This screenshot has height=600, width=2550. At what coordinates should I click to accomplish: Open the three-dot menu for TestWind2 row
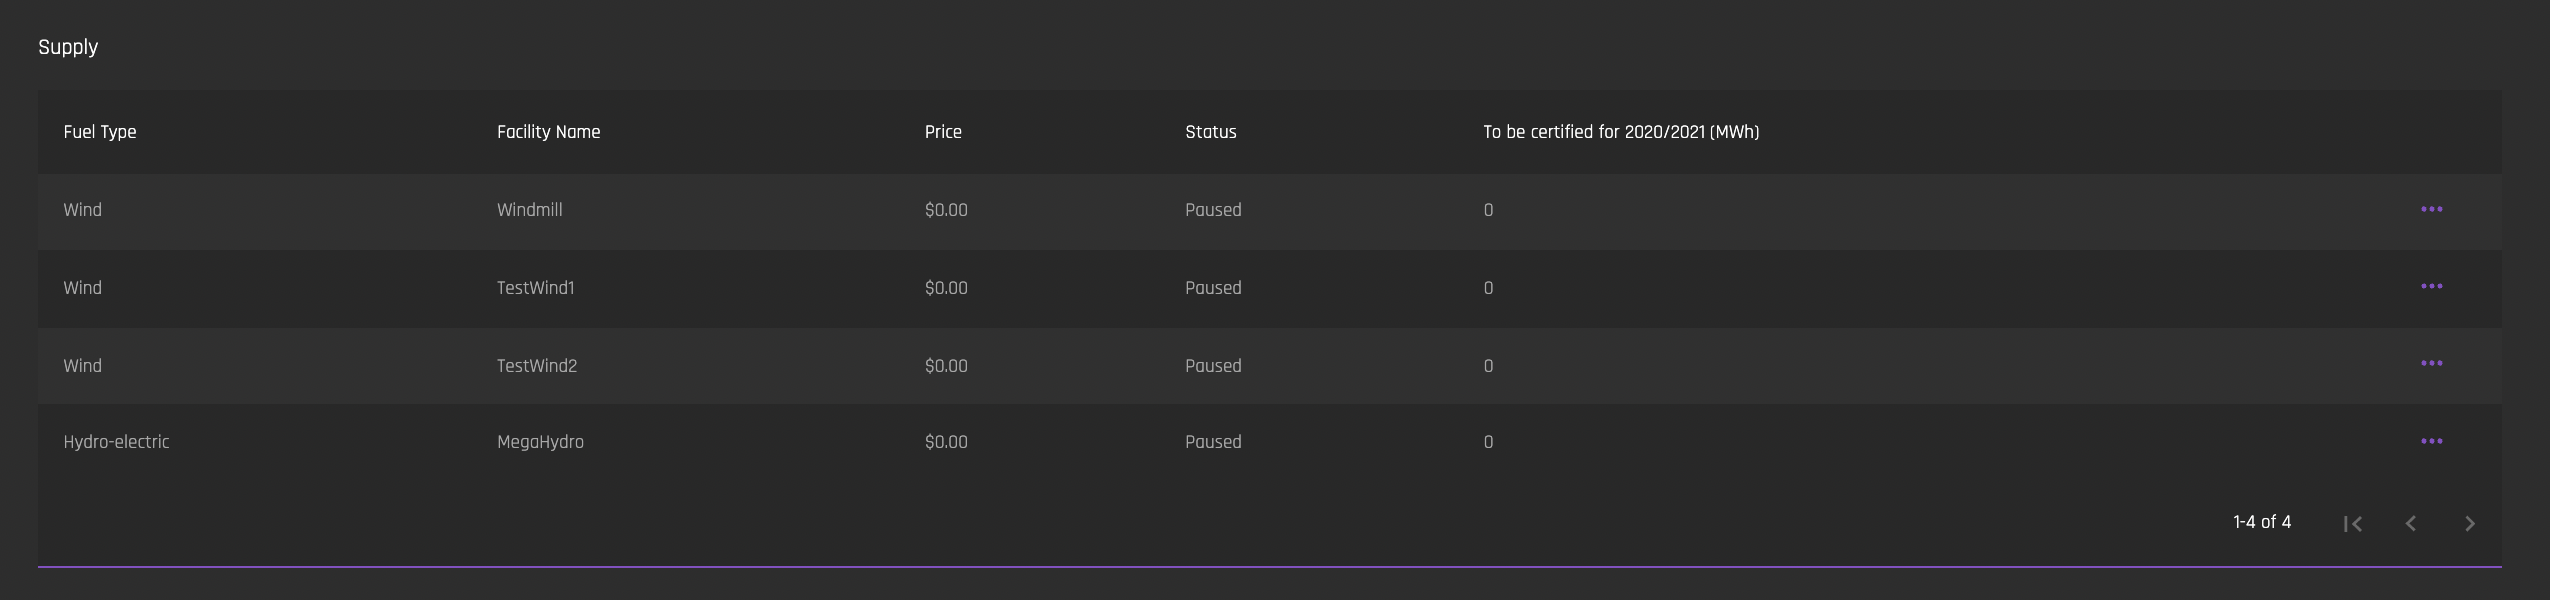coord(2431,363)
